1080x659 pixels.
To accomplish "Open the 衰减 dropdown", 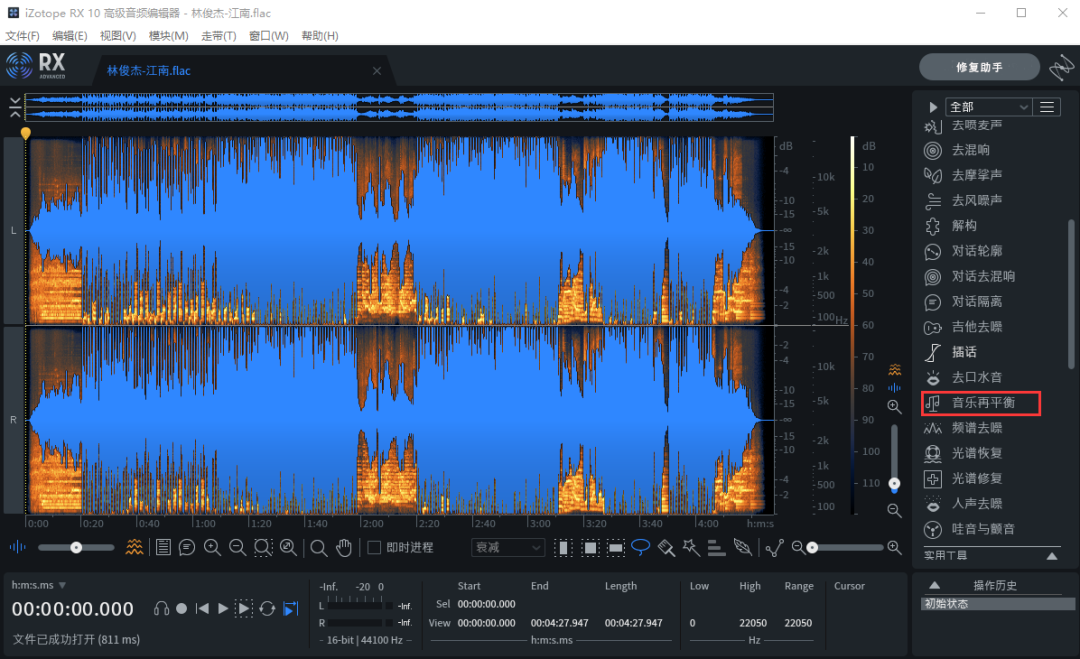I will click(x=507, y=547).
